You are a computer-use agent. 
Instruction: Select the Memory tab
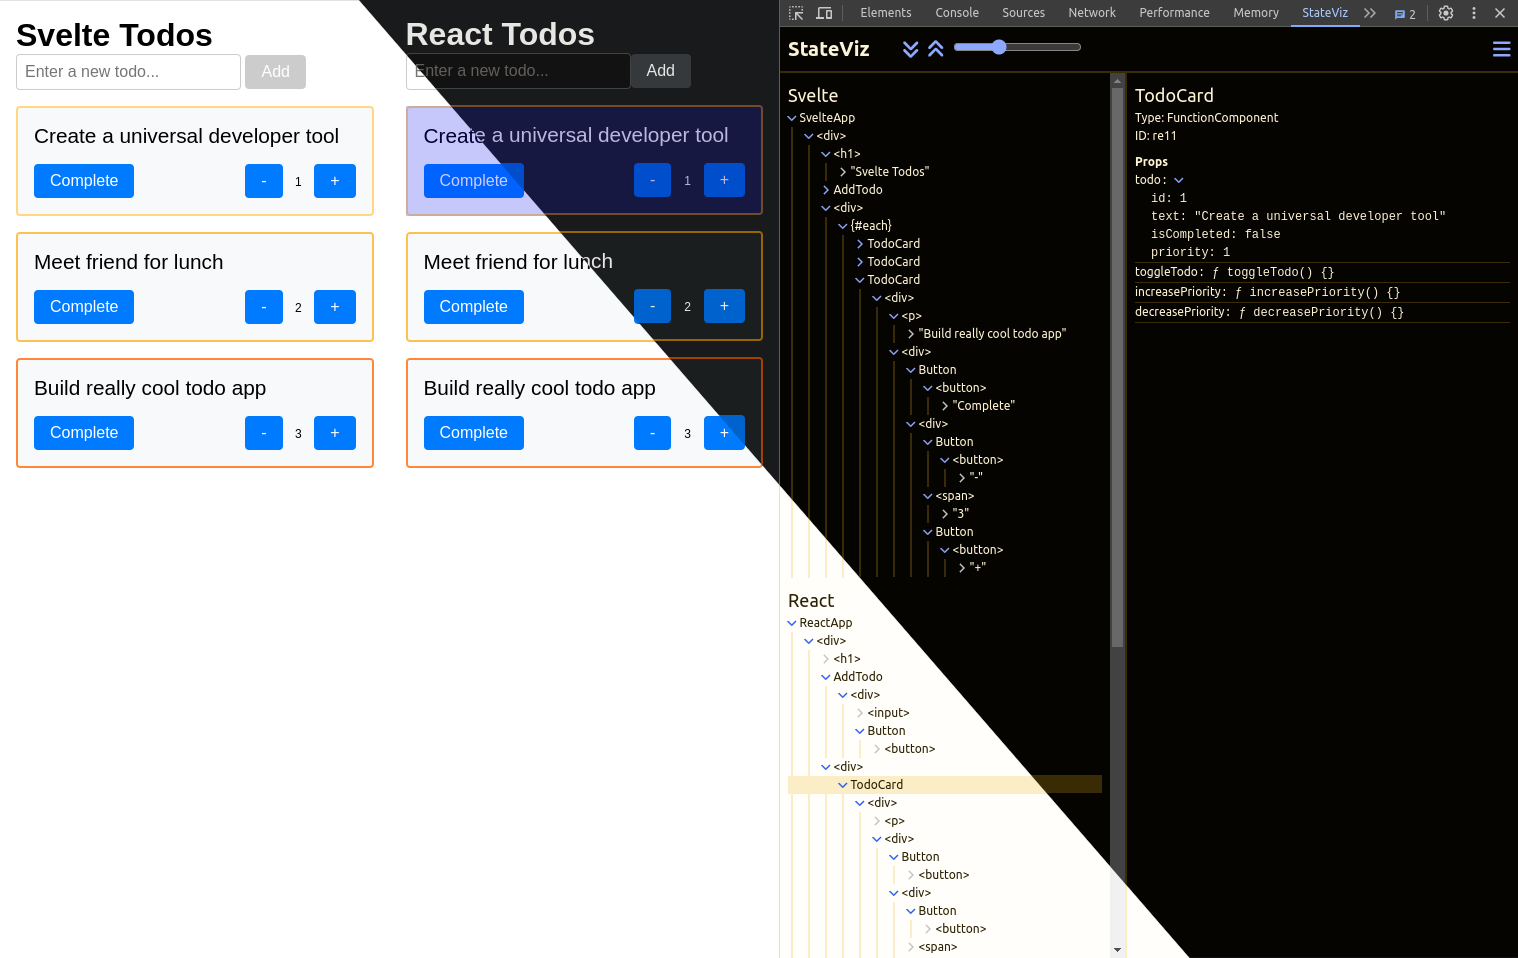(x=1256, y=13)
